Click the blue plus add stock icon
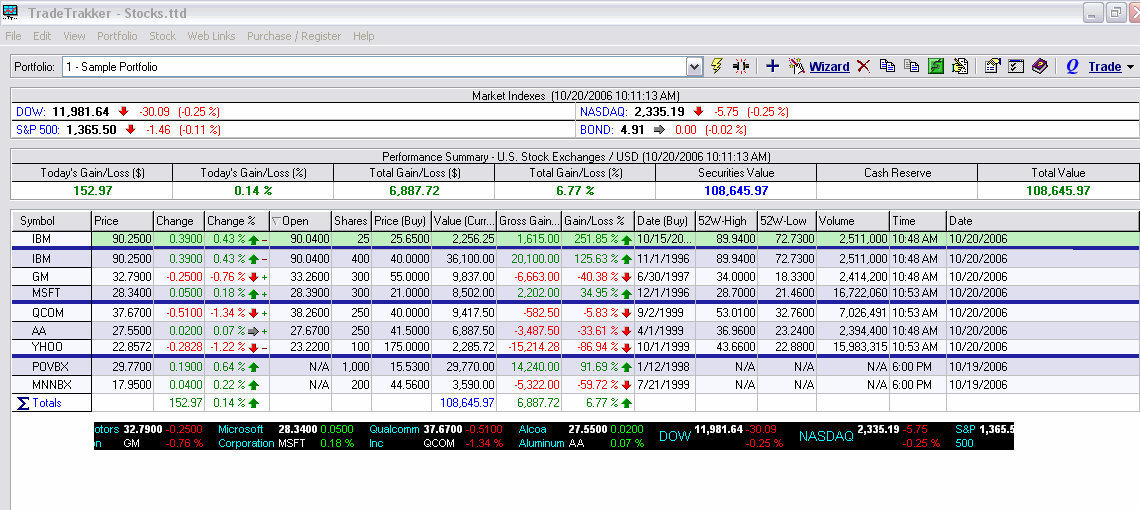The height and width of the screenshot is (510, 1140). (772, 66)
